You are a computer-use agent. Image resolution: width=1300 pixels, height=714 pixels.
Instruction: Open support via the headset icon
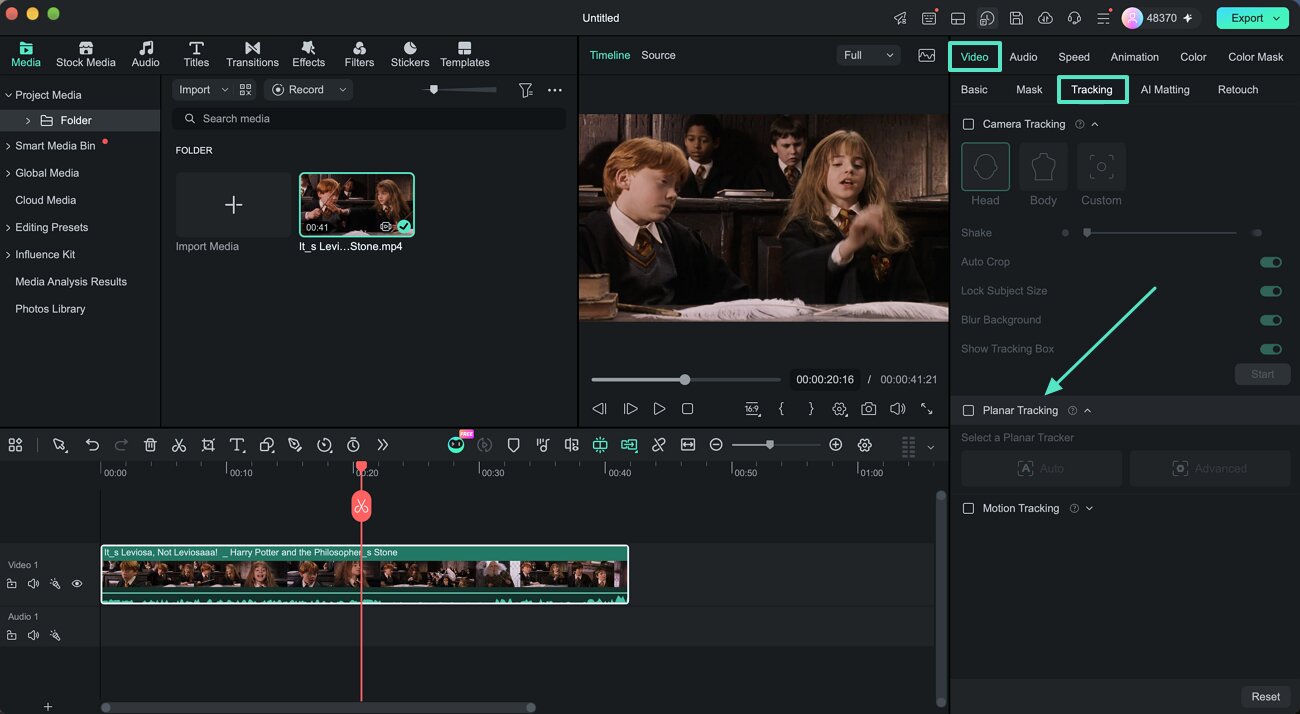[1074, 18]
